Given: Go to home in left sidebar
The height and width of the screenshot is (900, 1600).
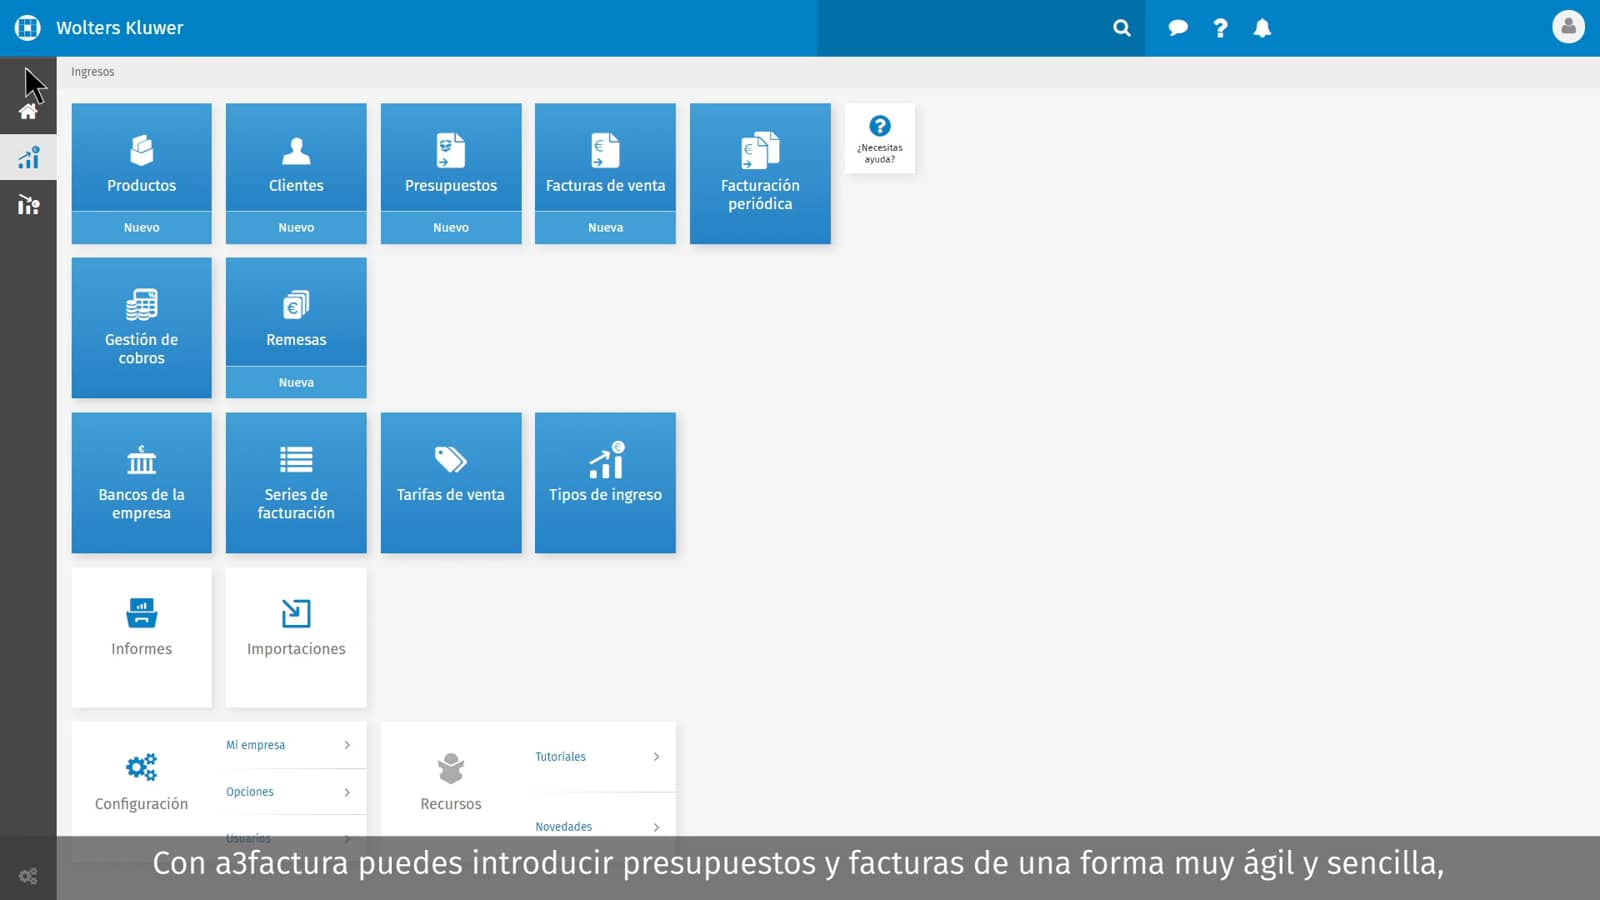Looking at the screenshot, I should 28,111.
